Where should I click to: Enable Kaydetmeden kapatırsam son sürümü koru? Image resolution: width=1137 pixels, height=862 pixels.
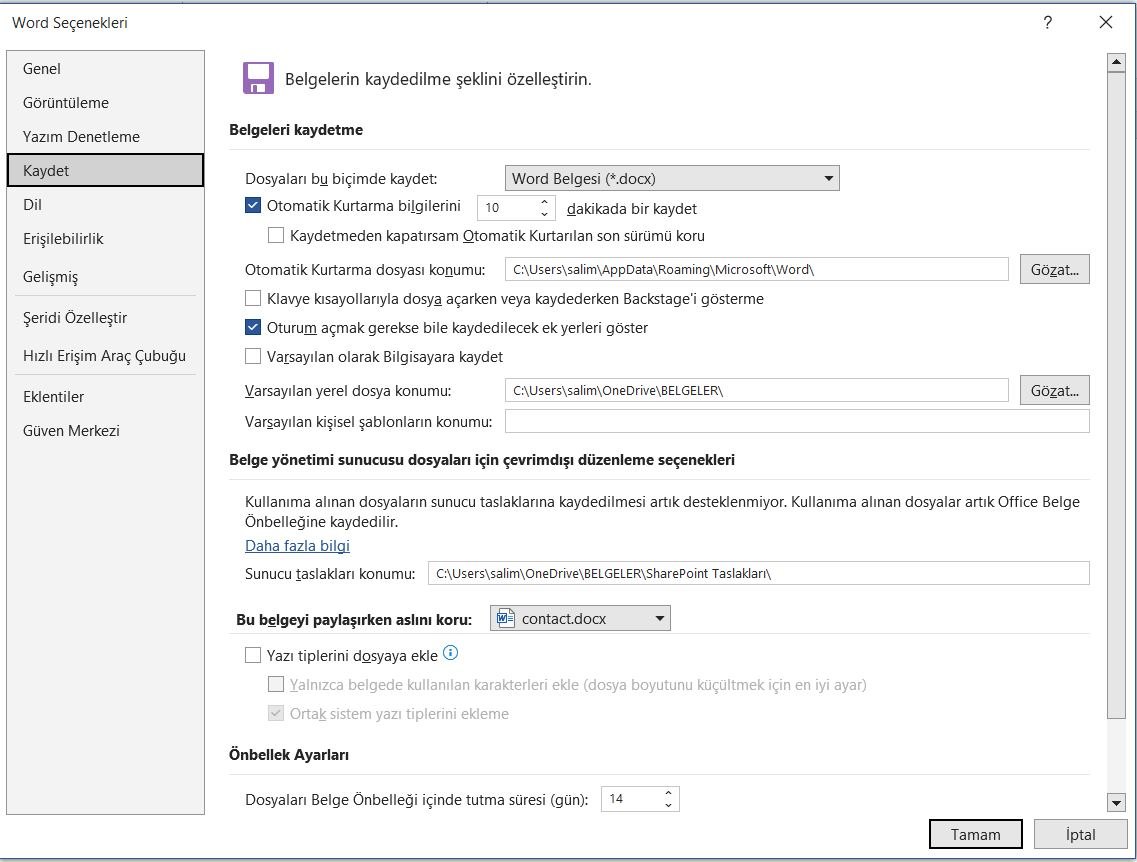pyautogui.click(x=276, y=235)
